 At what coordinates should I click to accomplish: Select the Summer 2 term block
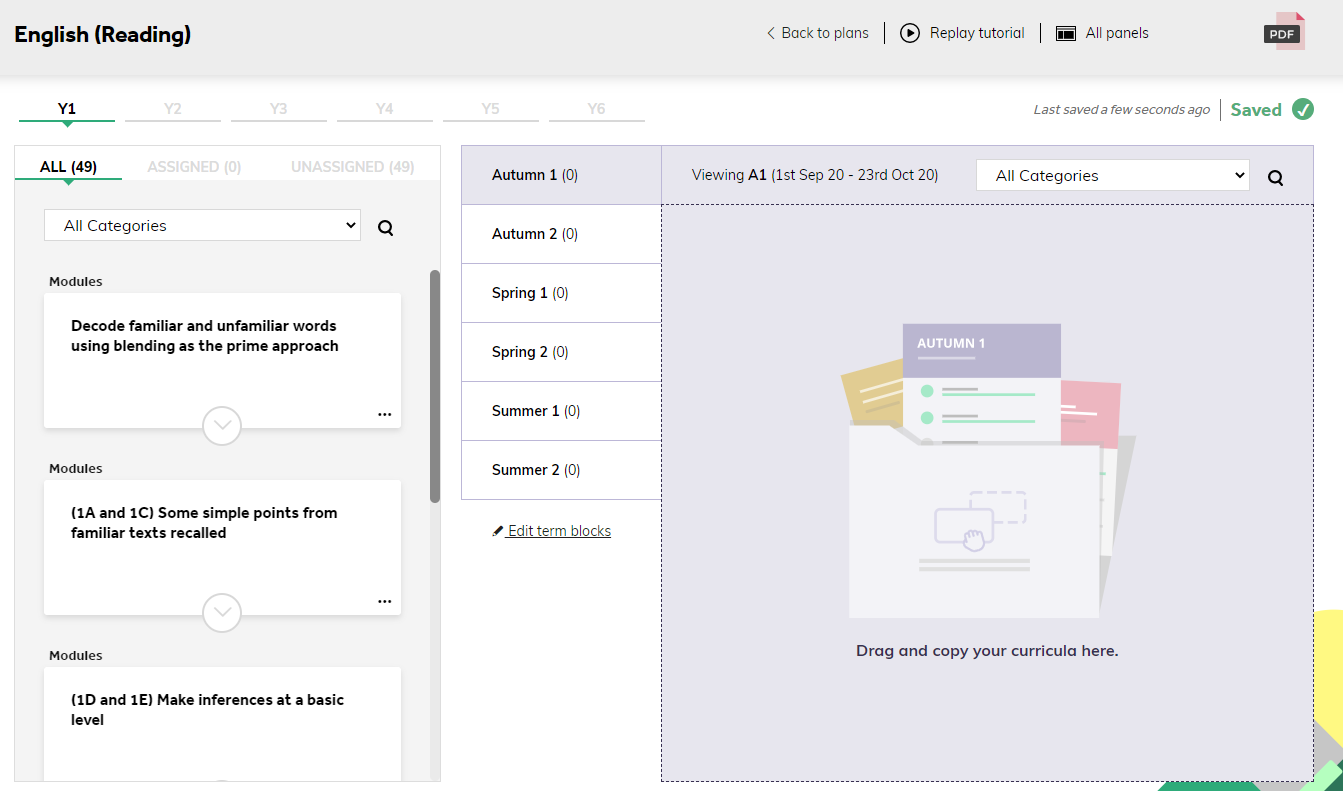[x=561, y=470]
